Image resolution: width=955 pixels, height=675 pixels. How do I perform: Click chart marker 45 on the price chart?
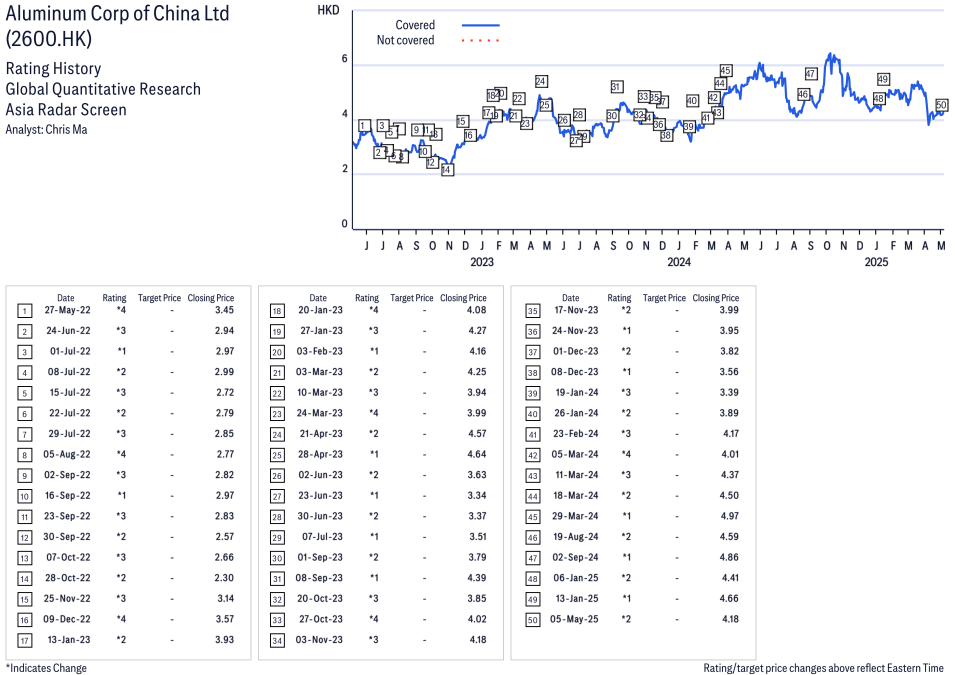click(x=725, y=70)
